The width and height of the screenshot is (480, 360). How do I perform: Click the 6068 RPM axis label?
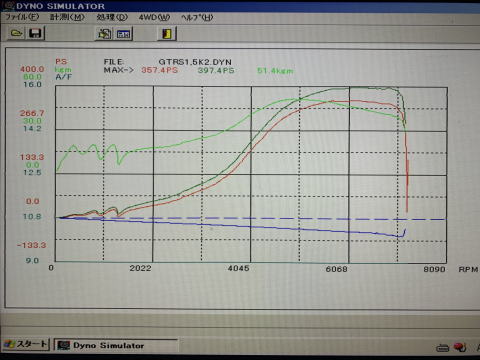pos(336,269)
